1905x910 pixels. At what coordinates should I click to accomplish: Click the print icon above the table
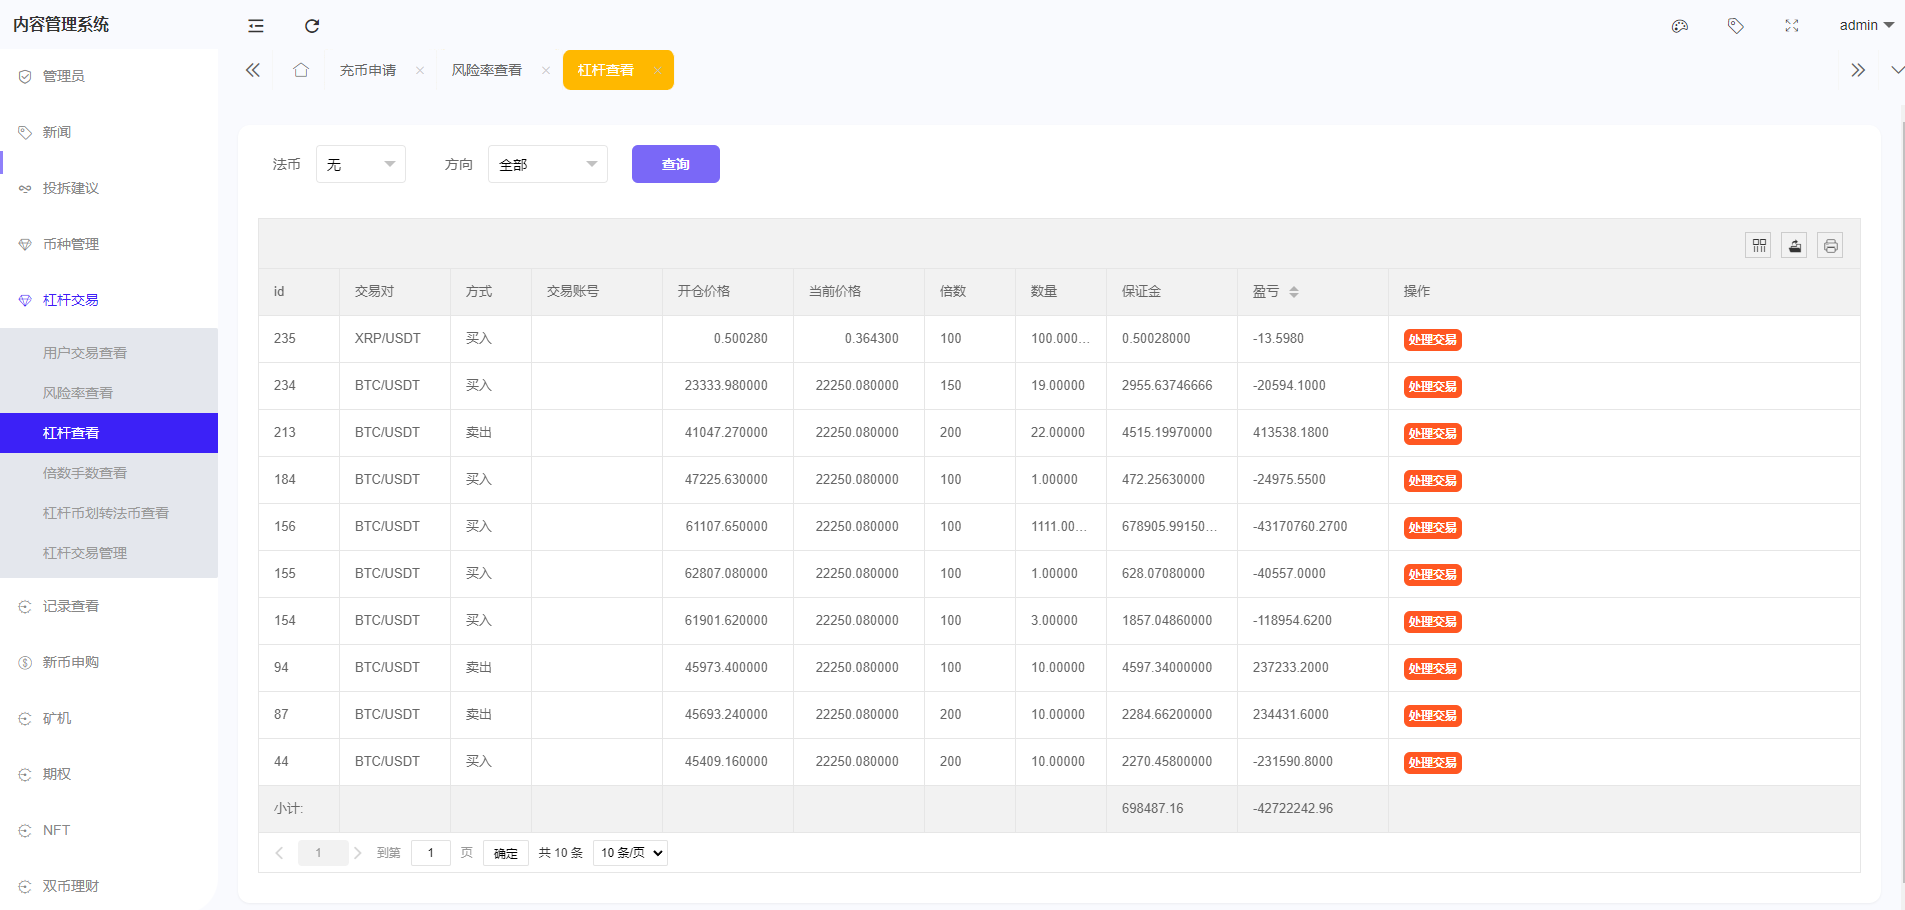[x=1830, y=245]
